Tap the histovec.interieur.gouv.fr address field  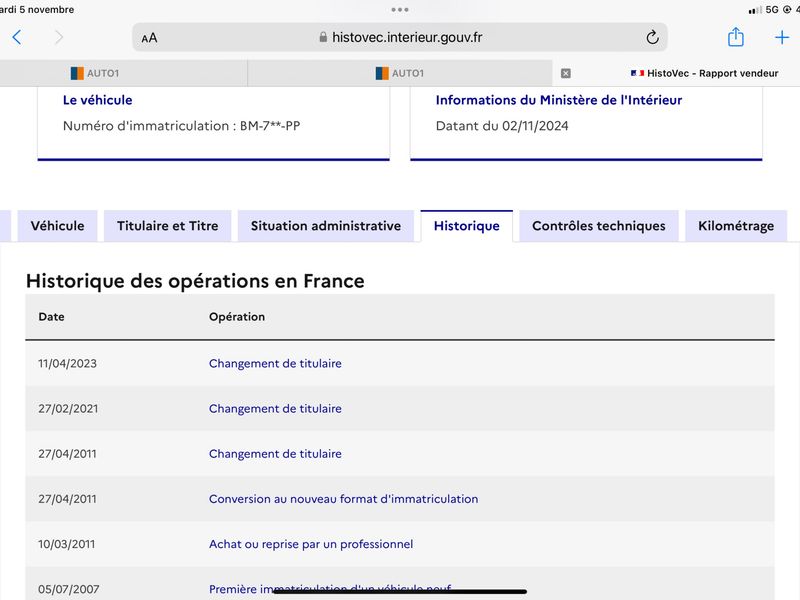[x=400, y=37]
